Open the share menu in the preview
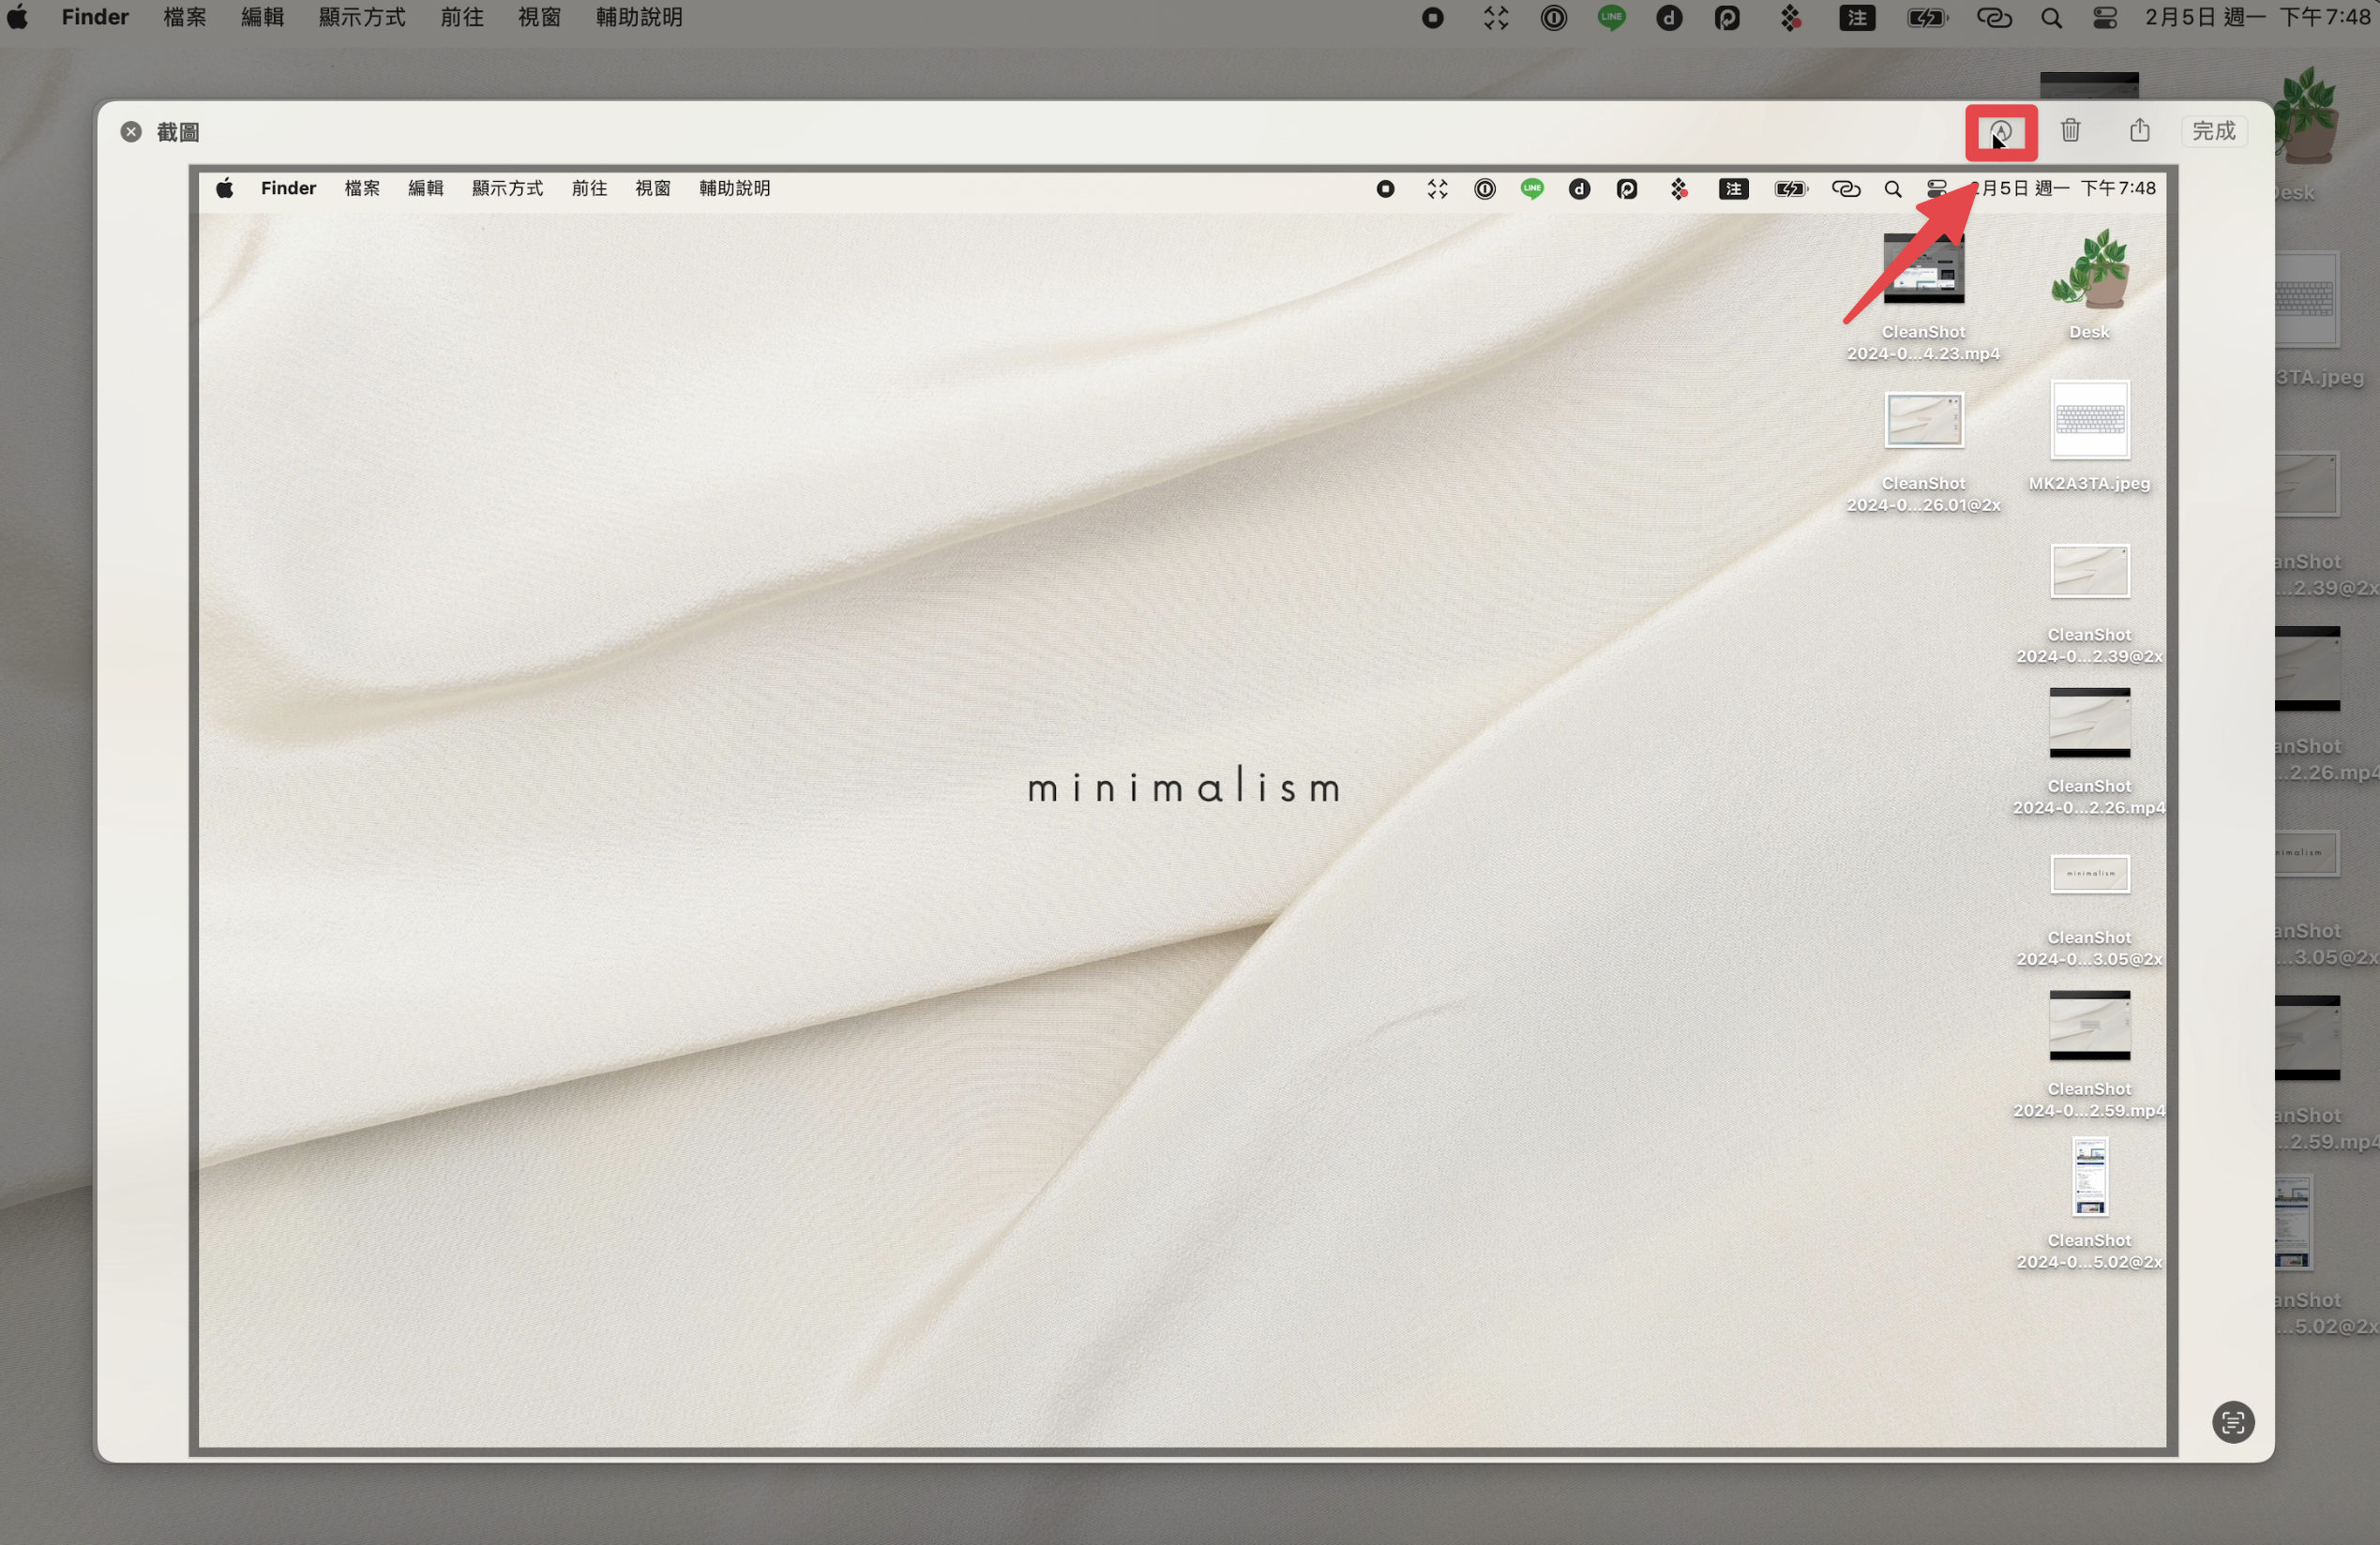 2139,130
